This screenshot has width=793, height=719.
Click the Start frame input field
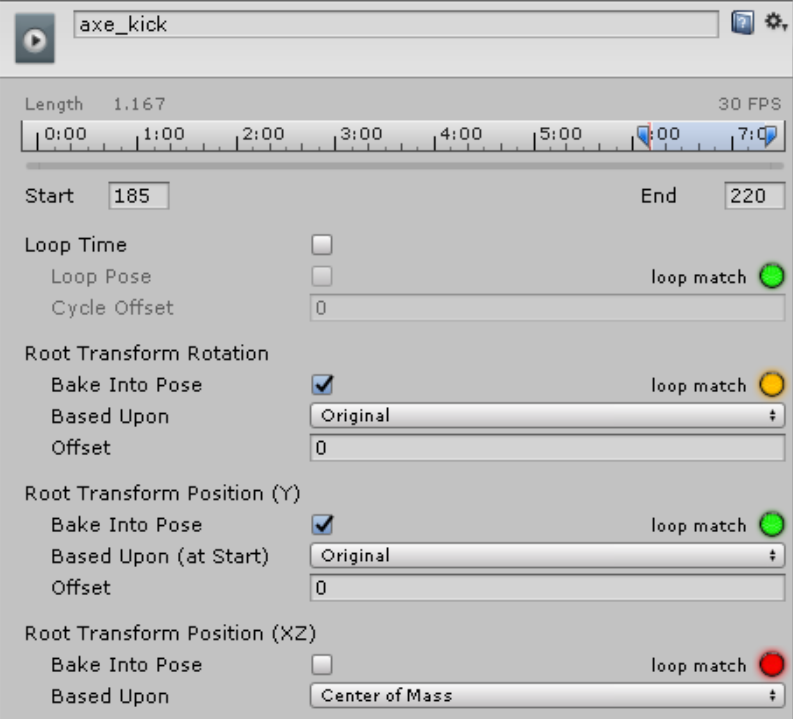[x=138, y=196]
